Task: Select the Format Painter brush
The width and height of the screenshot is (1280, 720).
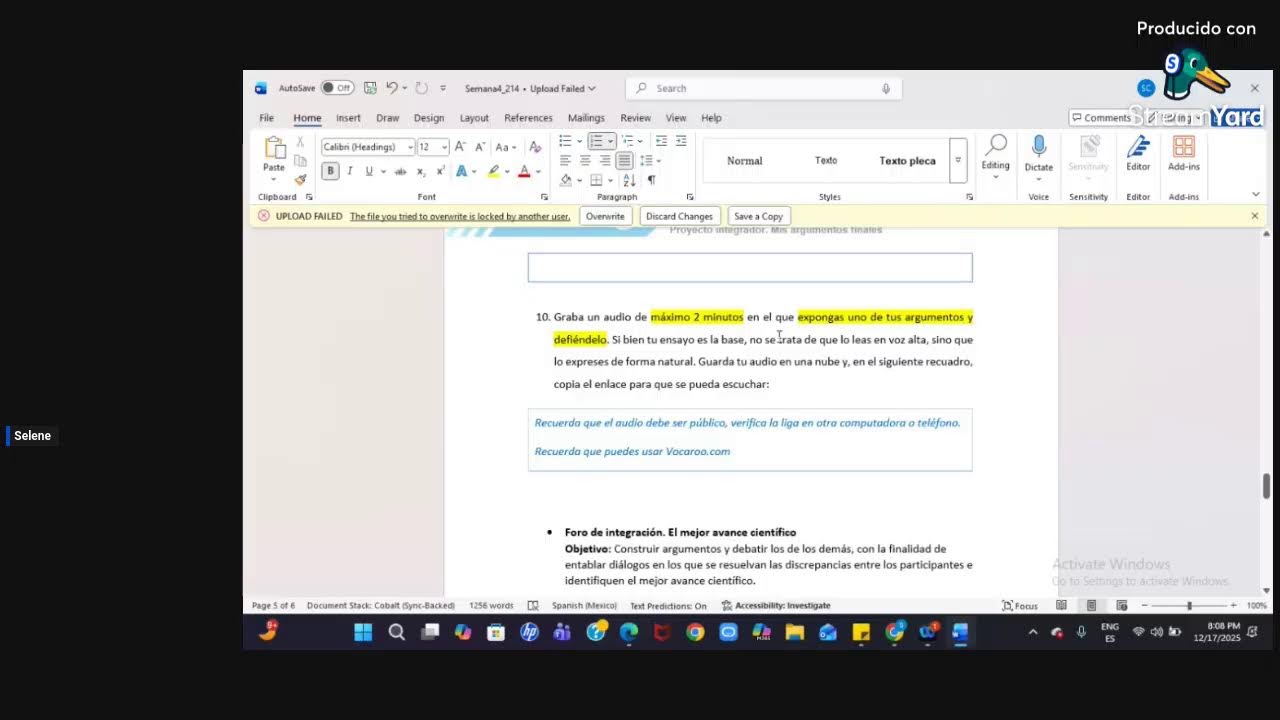Action: click(300, 179)
